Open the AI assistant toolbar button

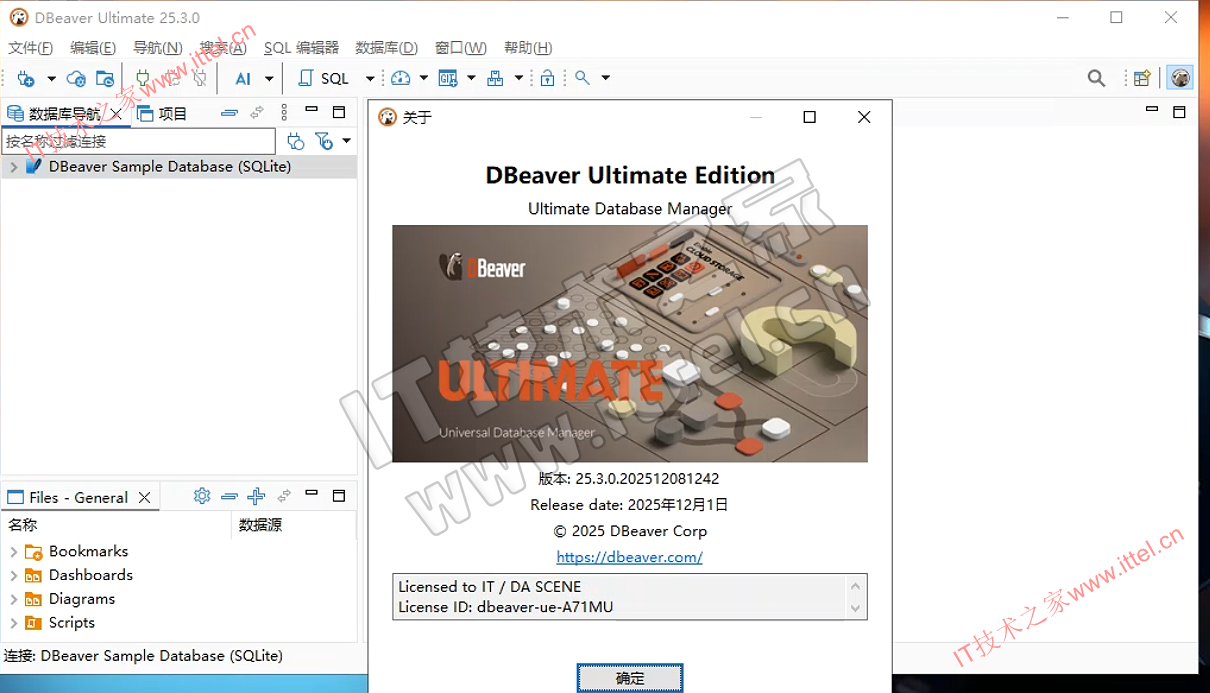pos(243,78)
